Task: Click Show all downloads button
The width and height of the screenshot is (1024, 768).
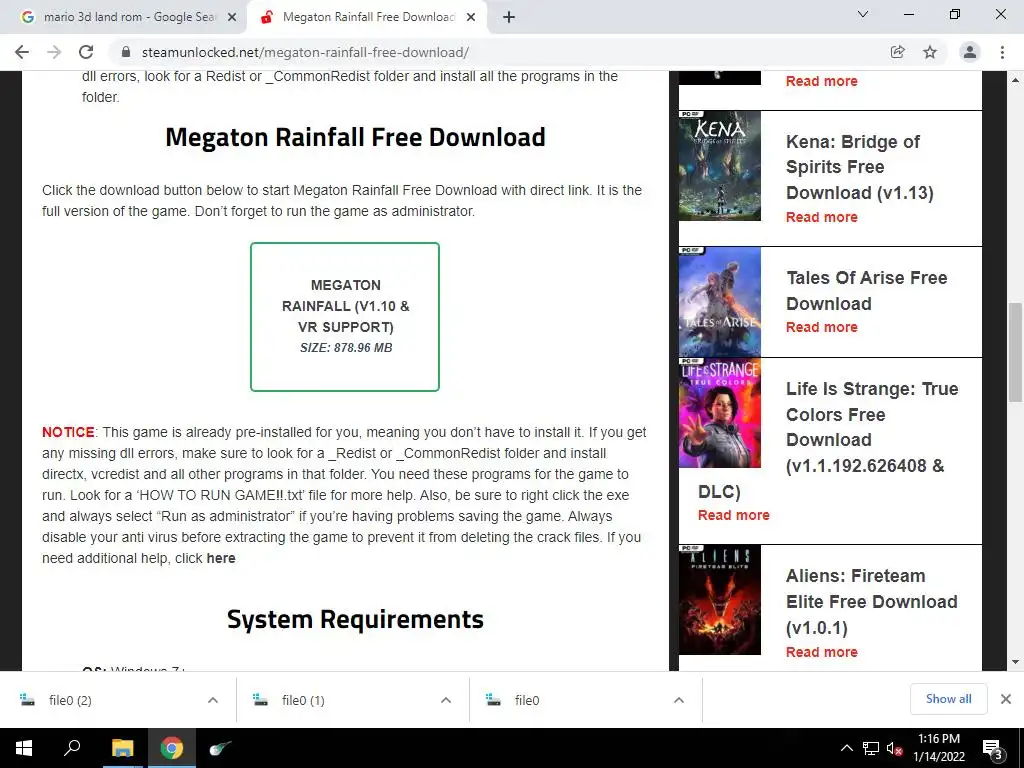Action: coord(948,699)
